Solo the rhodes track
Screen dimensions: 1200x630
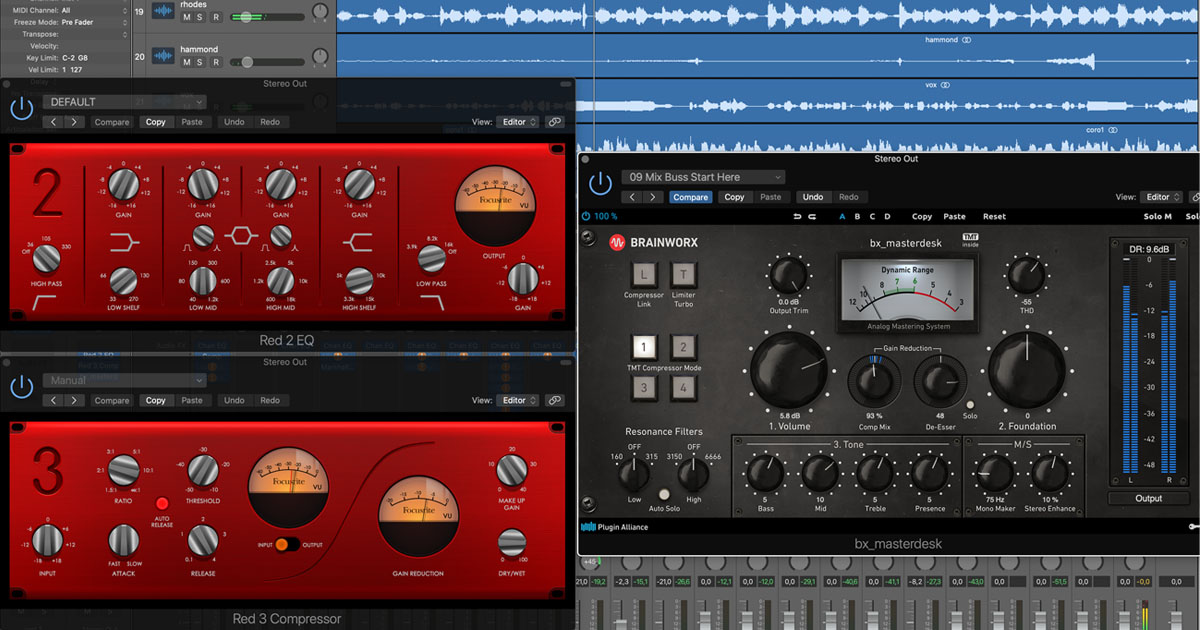tap(201, 17)
